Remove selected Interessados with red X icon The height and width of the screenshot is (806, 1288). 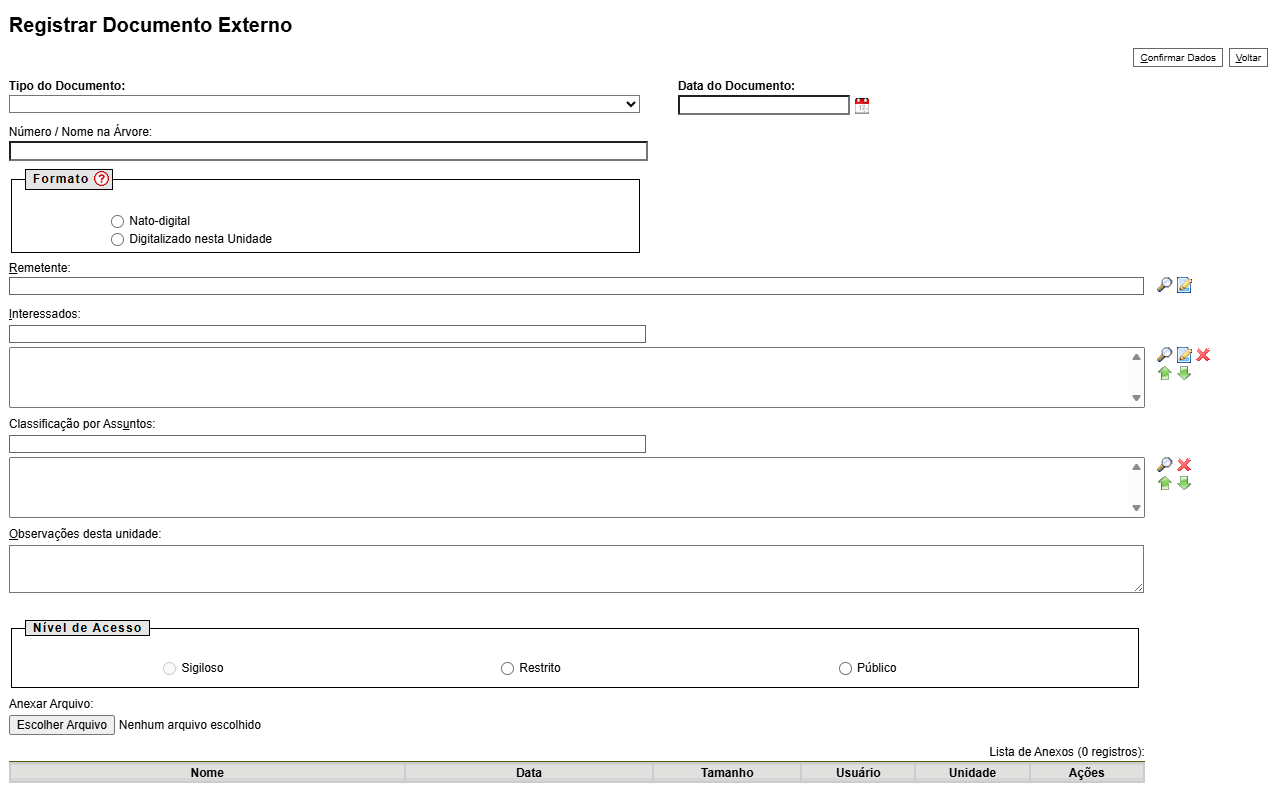click(1203, 355)
